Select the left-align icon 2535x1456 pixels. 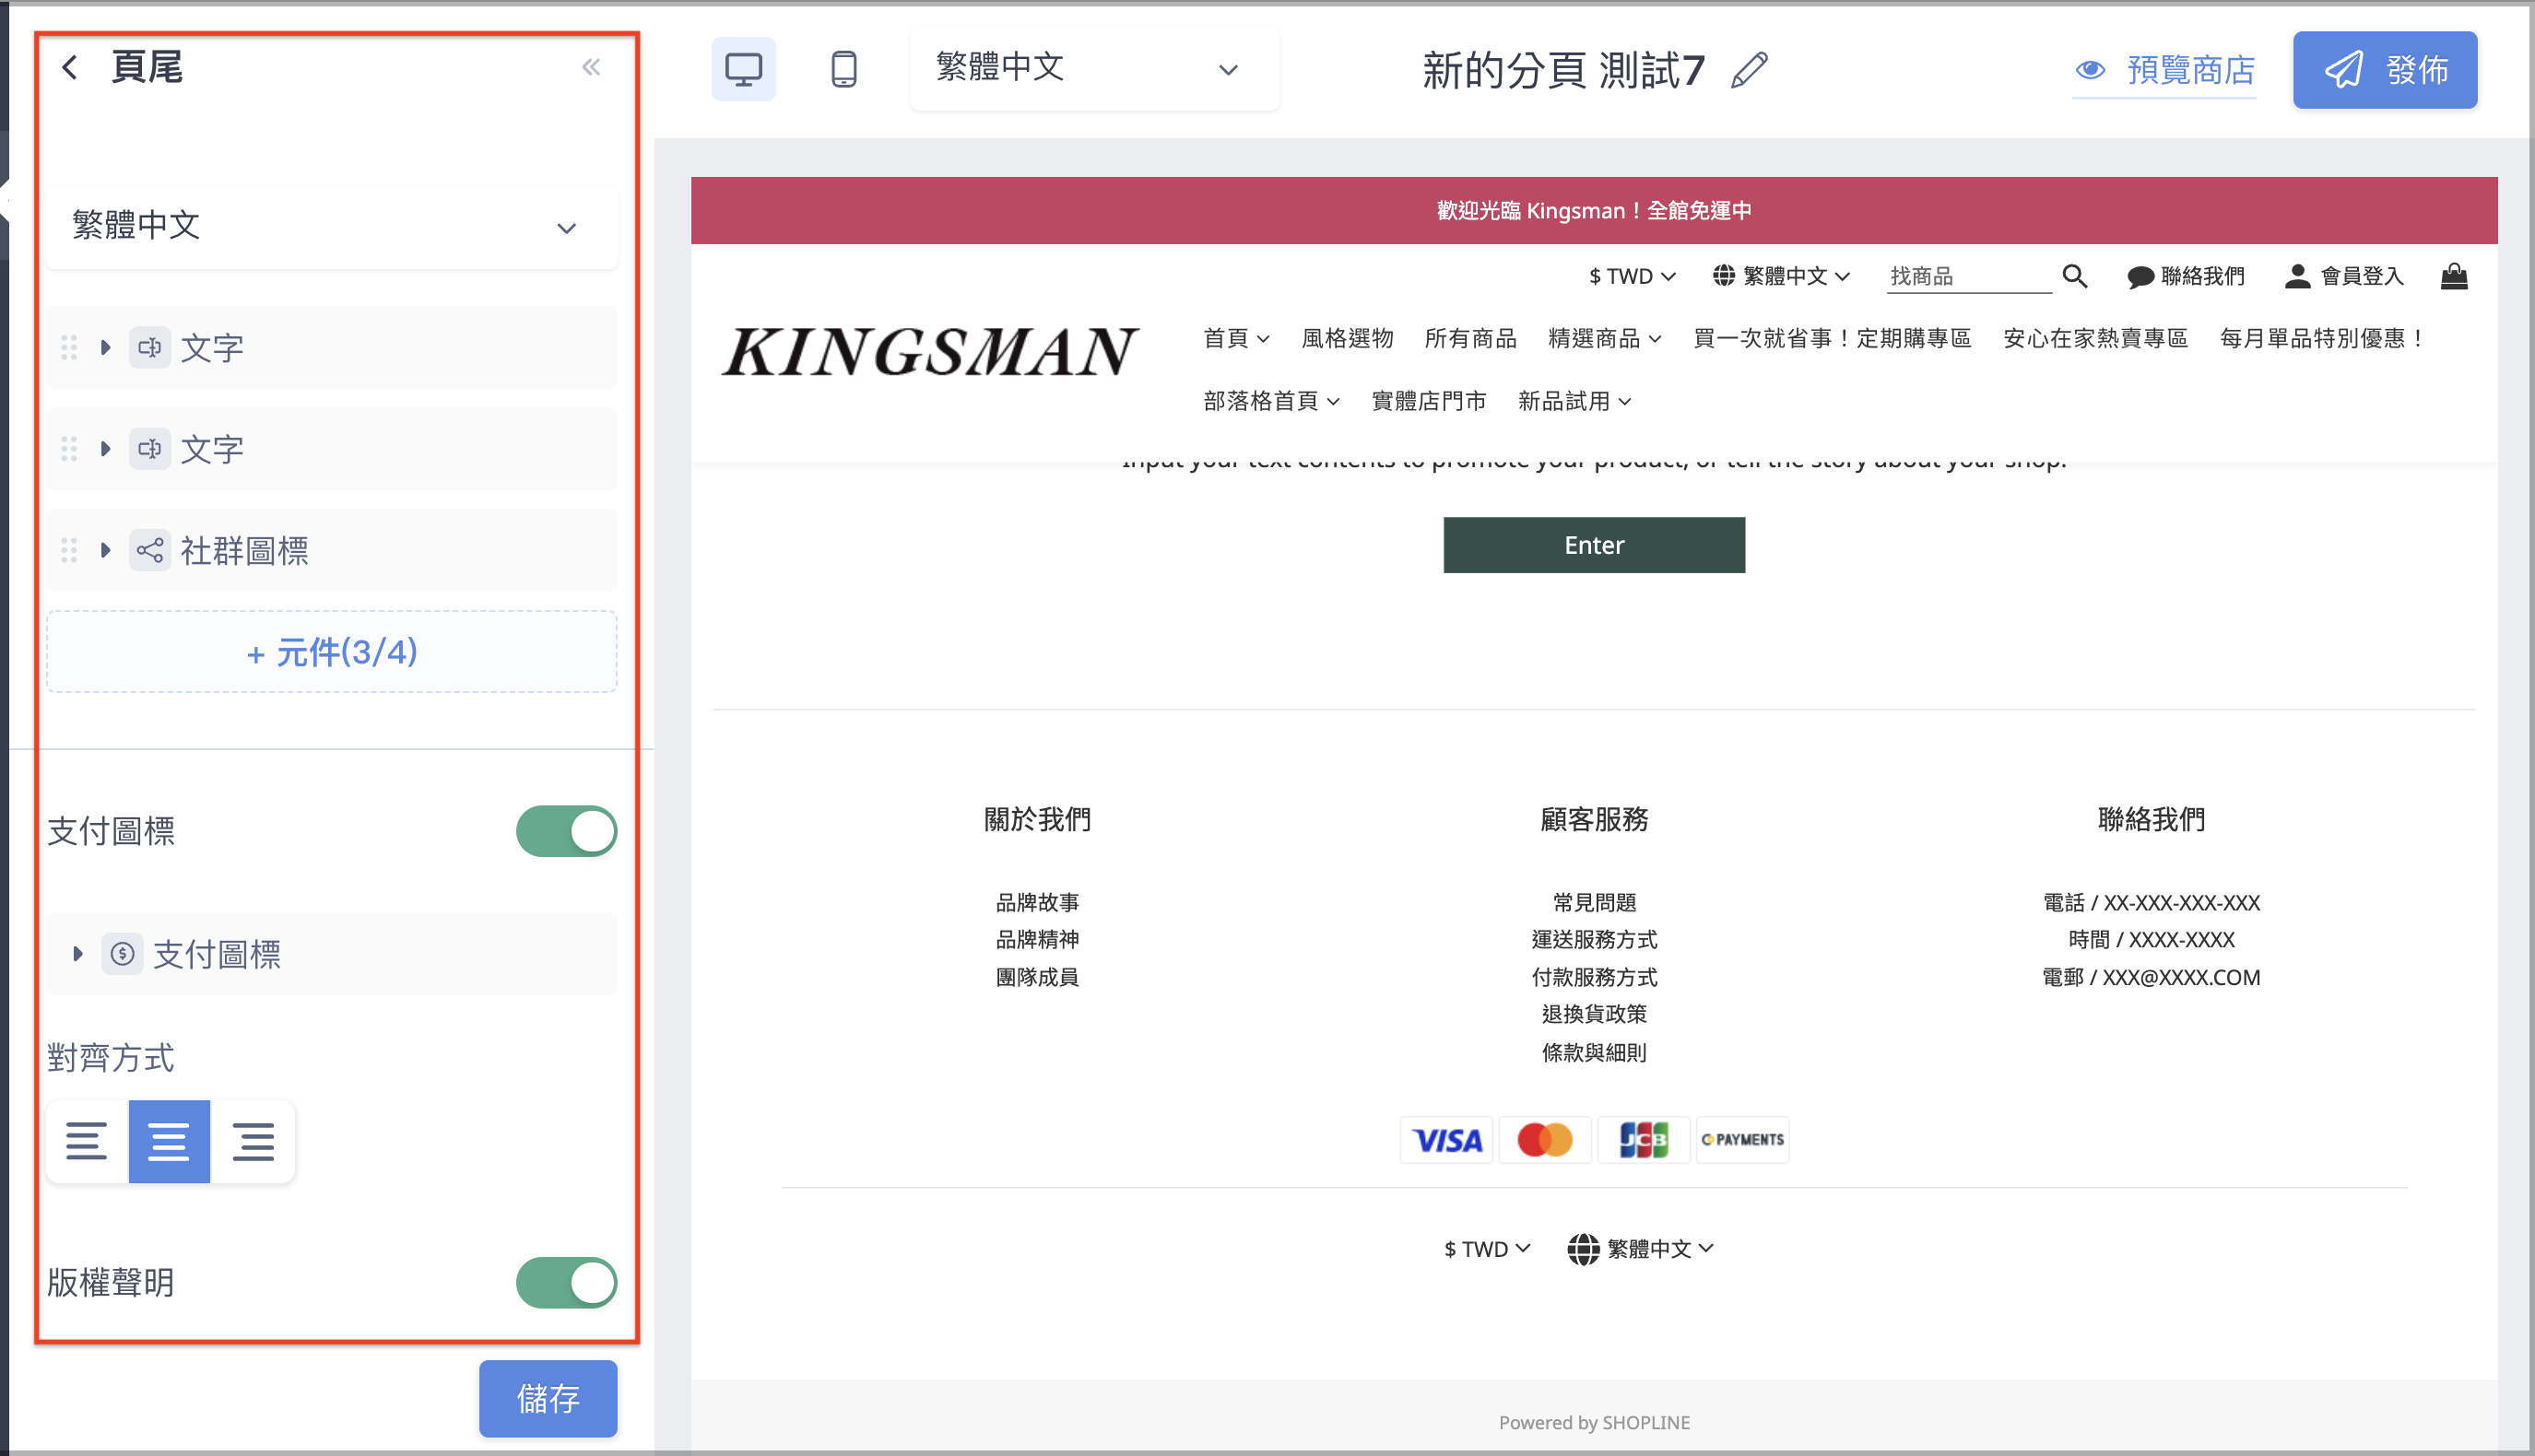tap(87, 1141)
